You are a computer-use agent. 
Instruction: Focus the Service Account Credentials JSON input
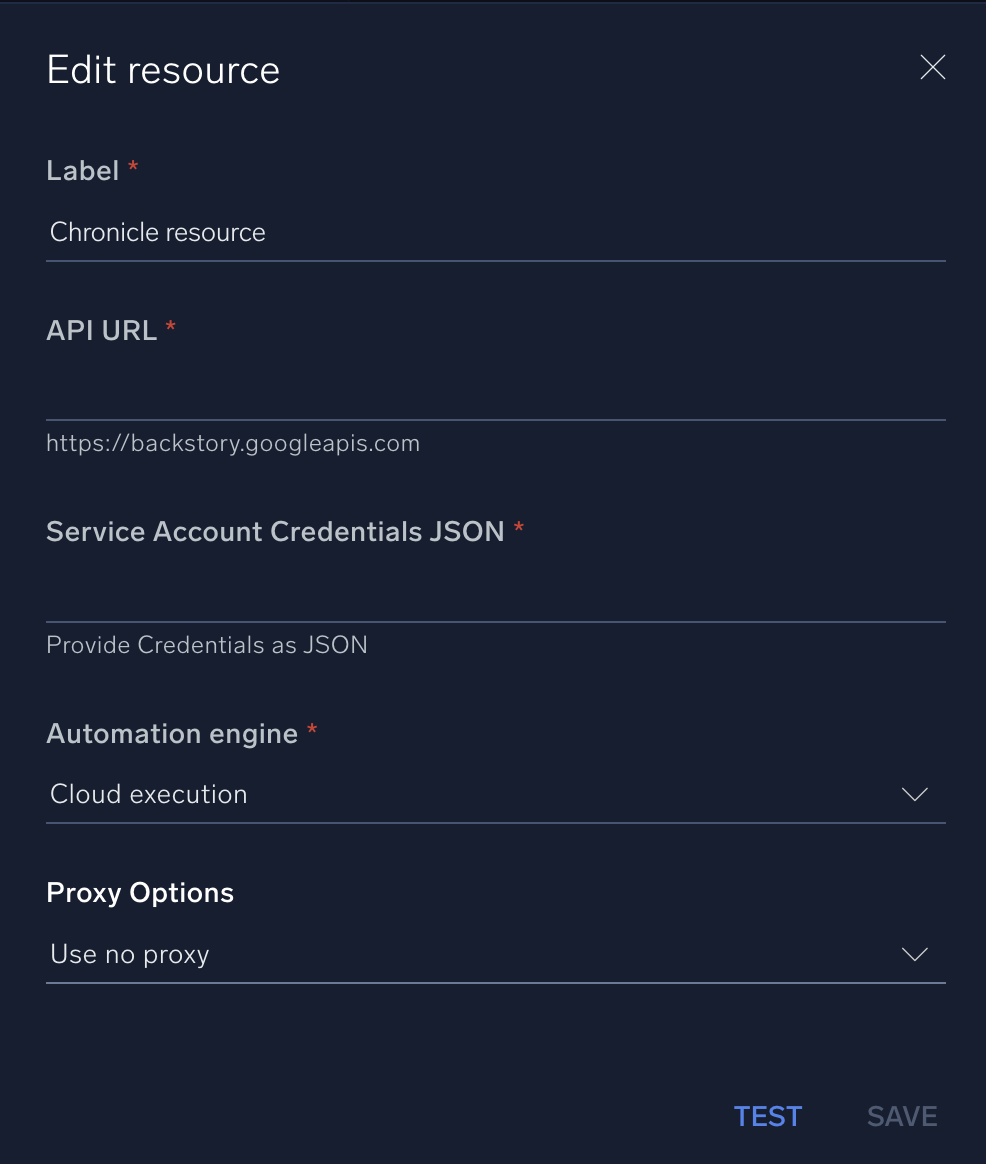(x=495, y=595)
